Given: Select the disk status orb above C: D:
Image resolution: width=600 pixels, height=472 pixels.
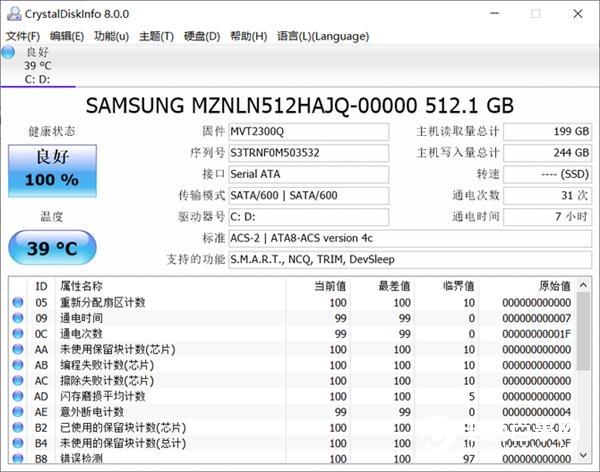Looking at the screenshot, I should pos(8,52).
